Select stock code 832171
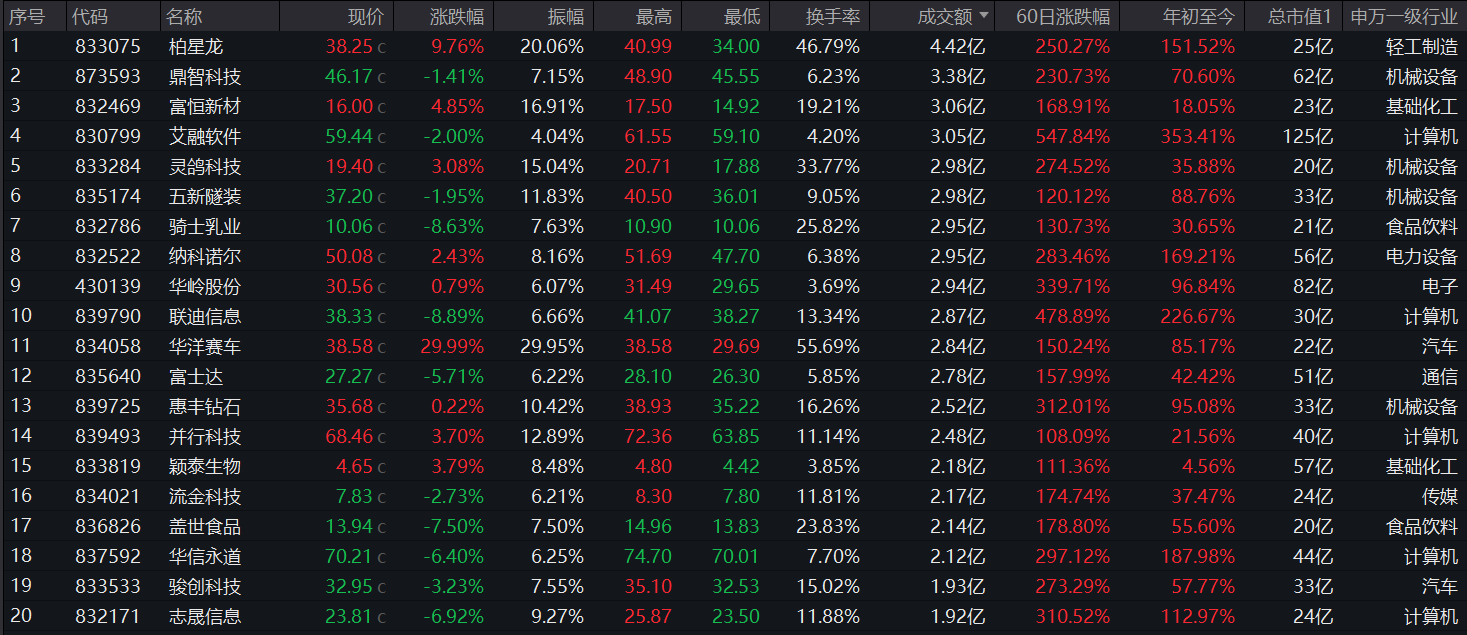Screen dimensions: 1467x635 (108, 616)
